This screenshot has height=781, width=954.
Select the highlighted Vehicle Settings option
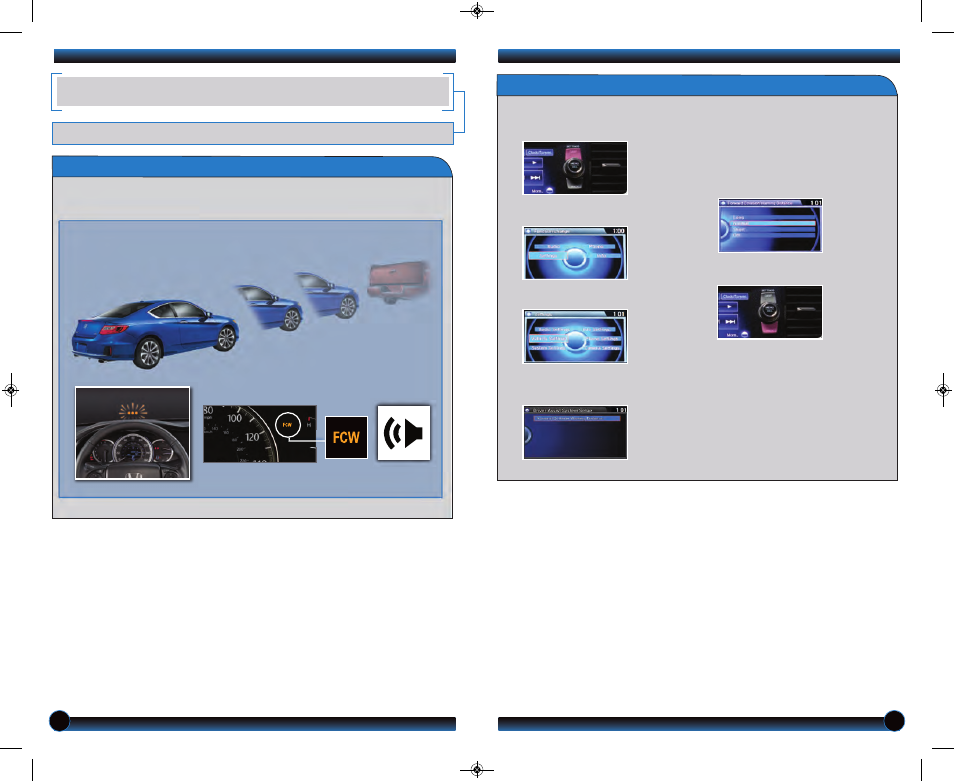[x=549, y=338]
